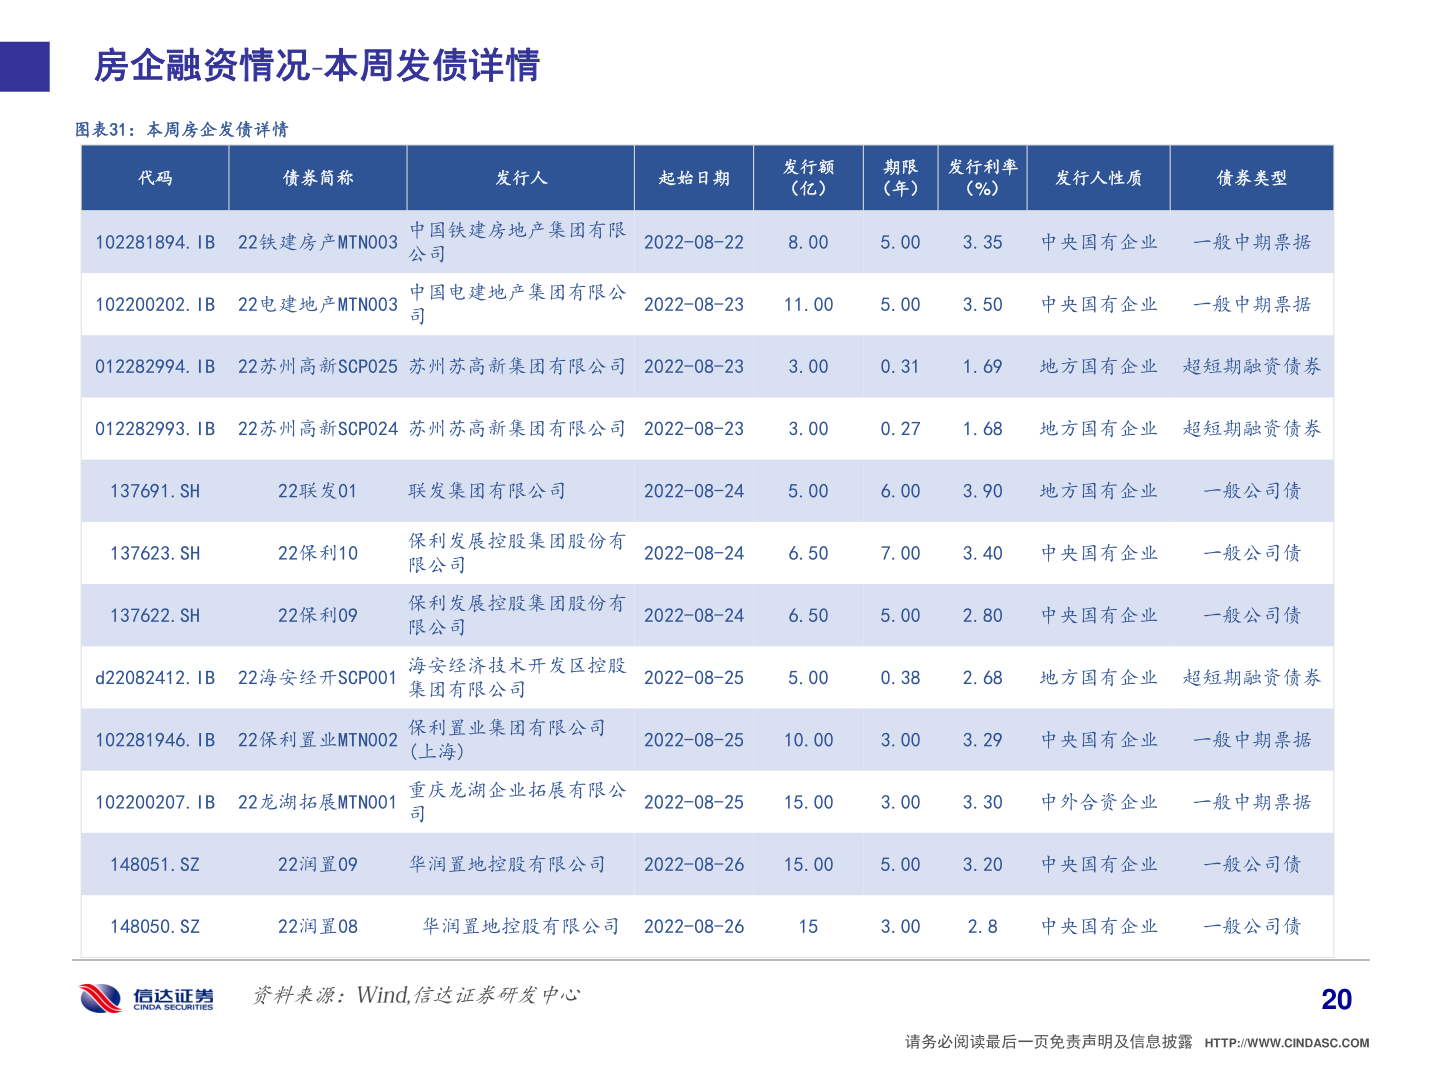Click source note 资料来源：Wind,信达证券研发中心

(416, 995)
